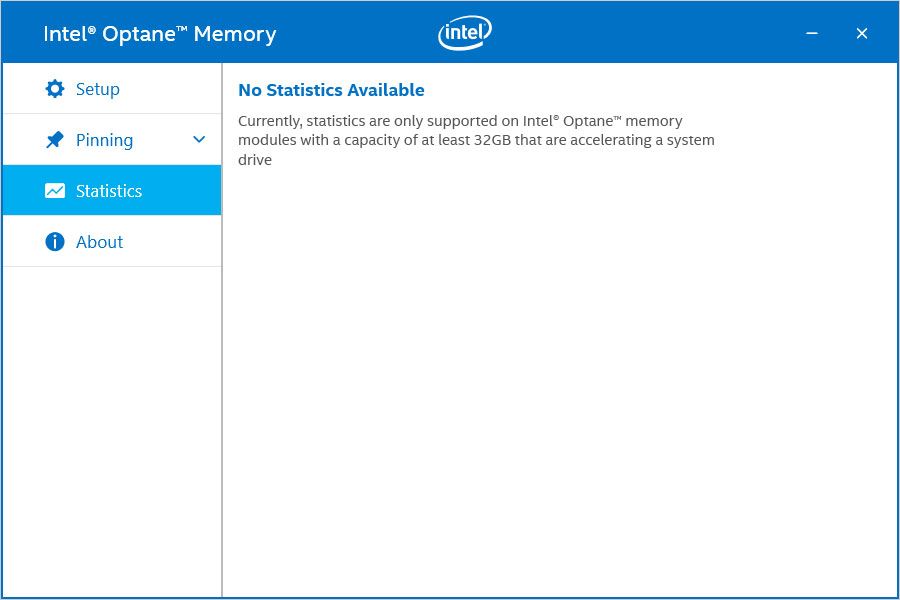Select the Pinning label in sidebar
The image size is (900, 600).
[104, 140]
